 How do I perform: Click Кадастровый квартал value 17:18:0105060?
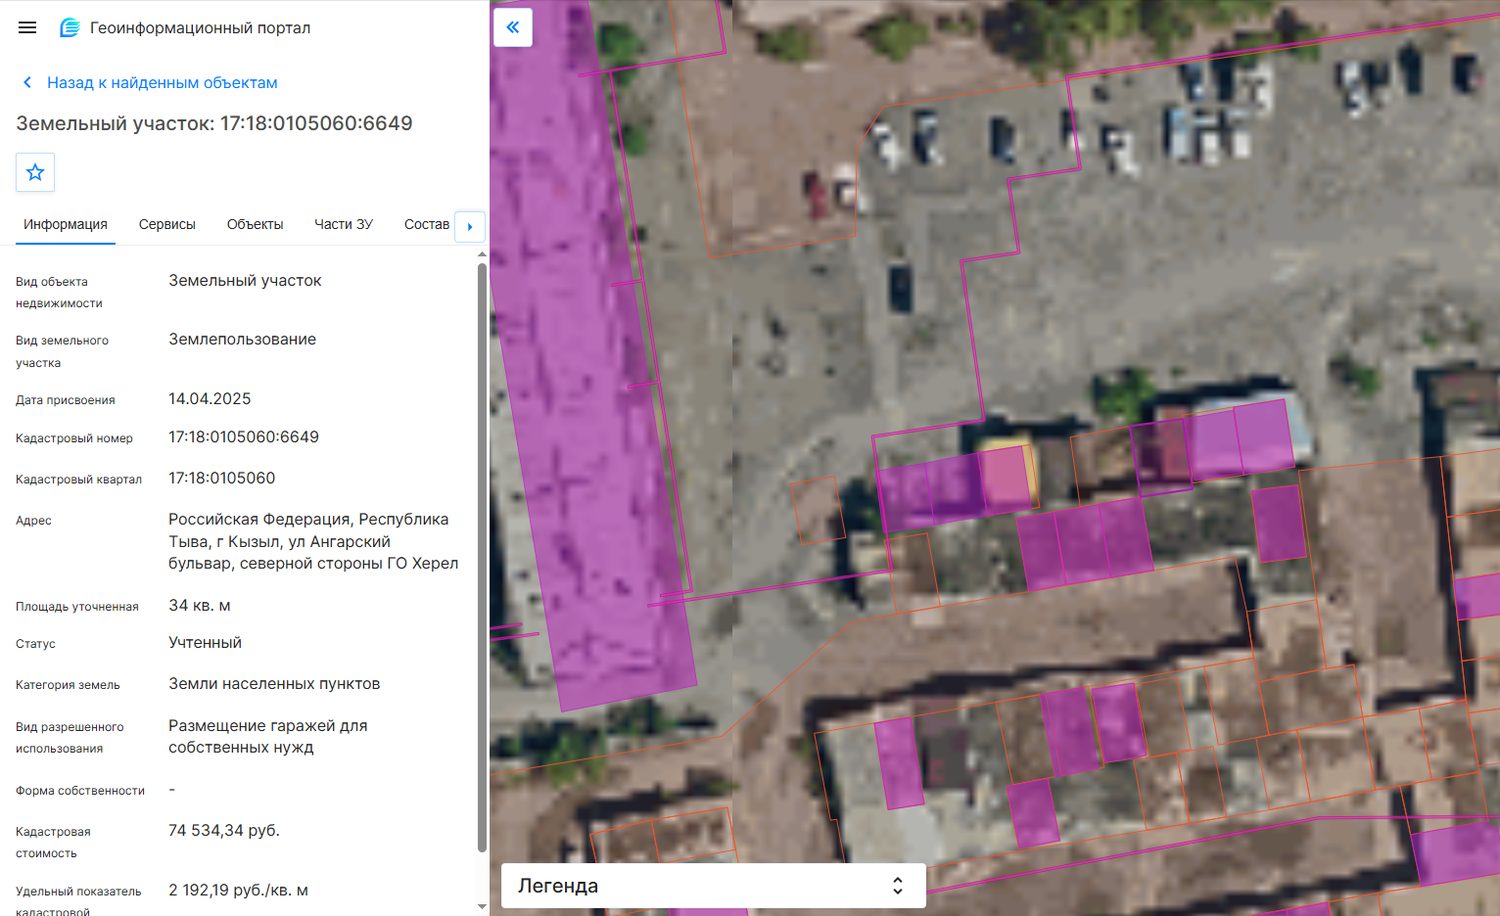click(x=222, y=478)
